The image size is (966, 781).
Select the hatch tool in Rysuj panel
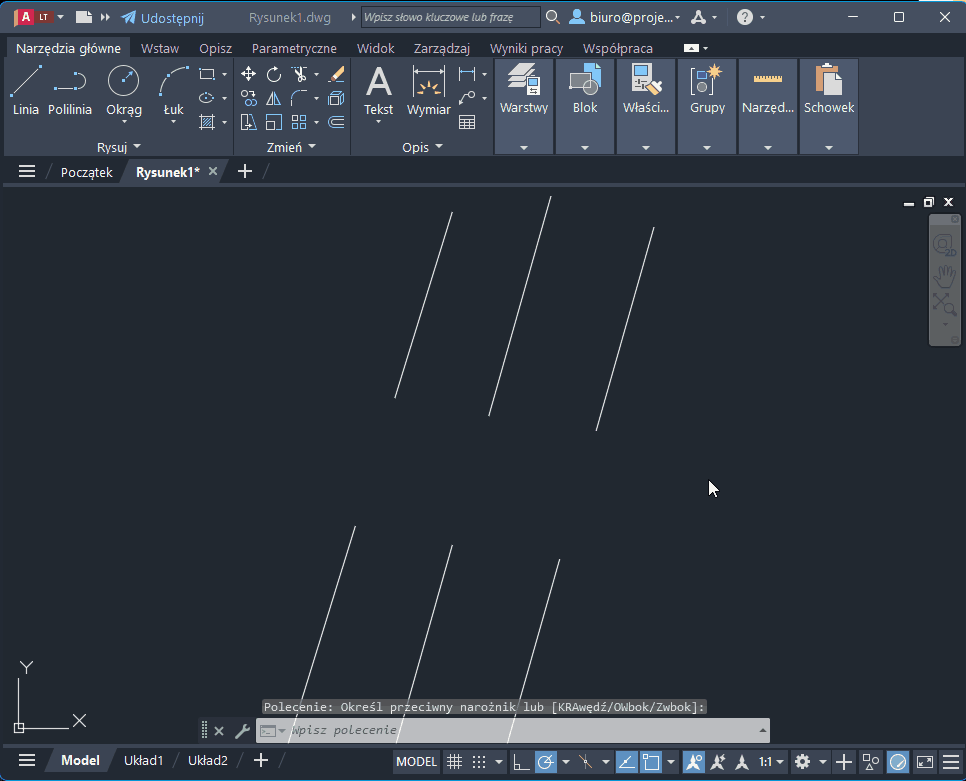click(207, 122)
